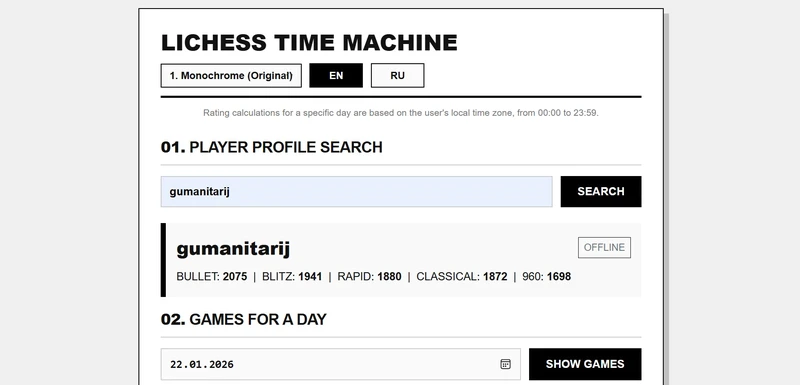The image size is (800, 385).
Task: Click the SHOW GAMES button
Action: 585,364
